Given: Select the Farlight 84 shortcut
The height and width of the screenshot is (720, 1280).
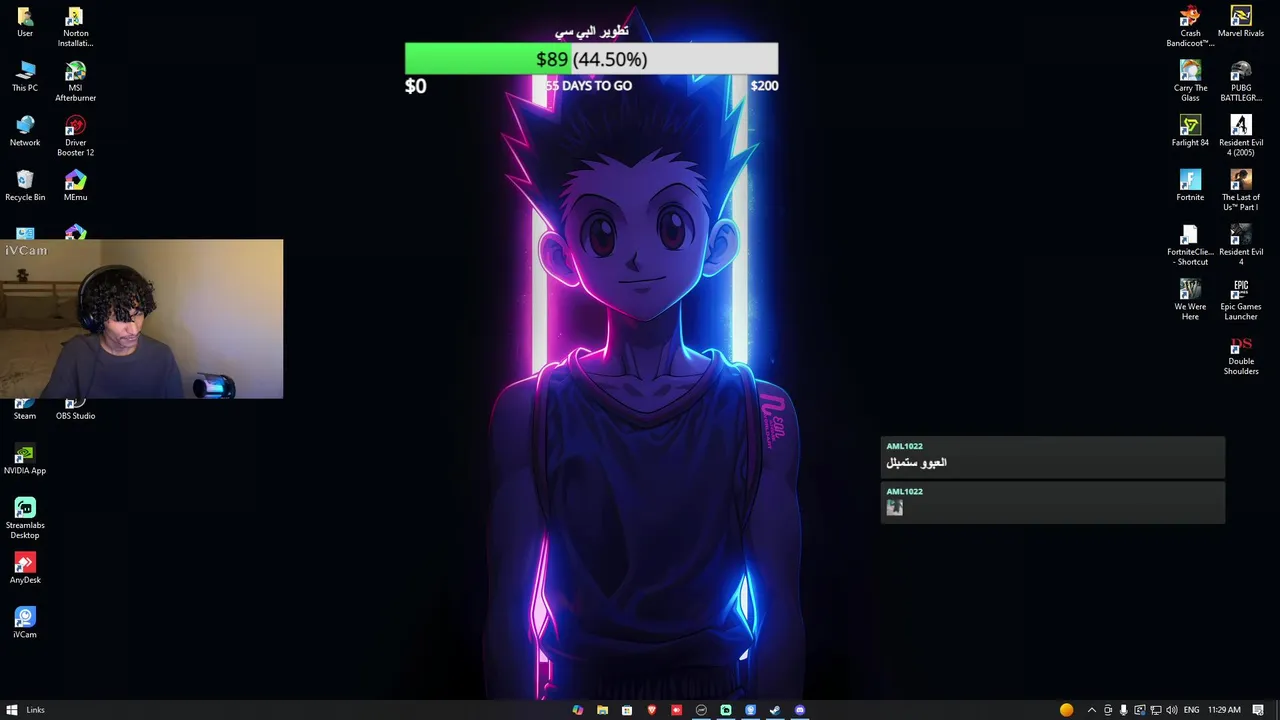Looking at the screenshot, I should 1190,132.
